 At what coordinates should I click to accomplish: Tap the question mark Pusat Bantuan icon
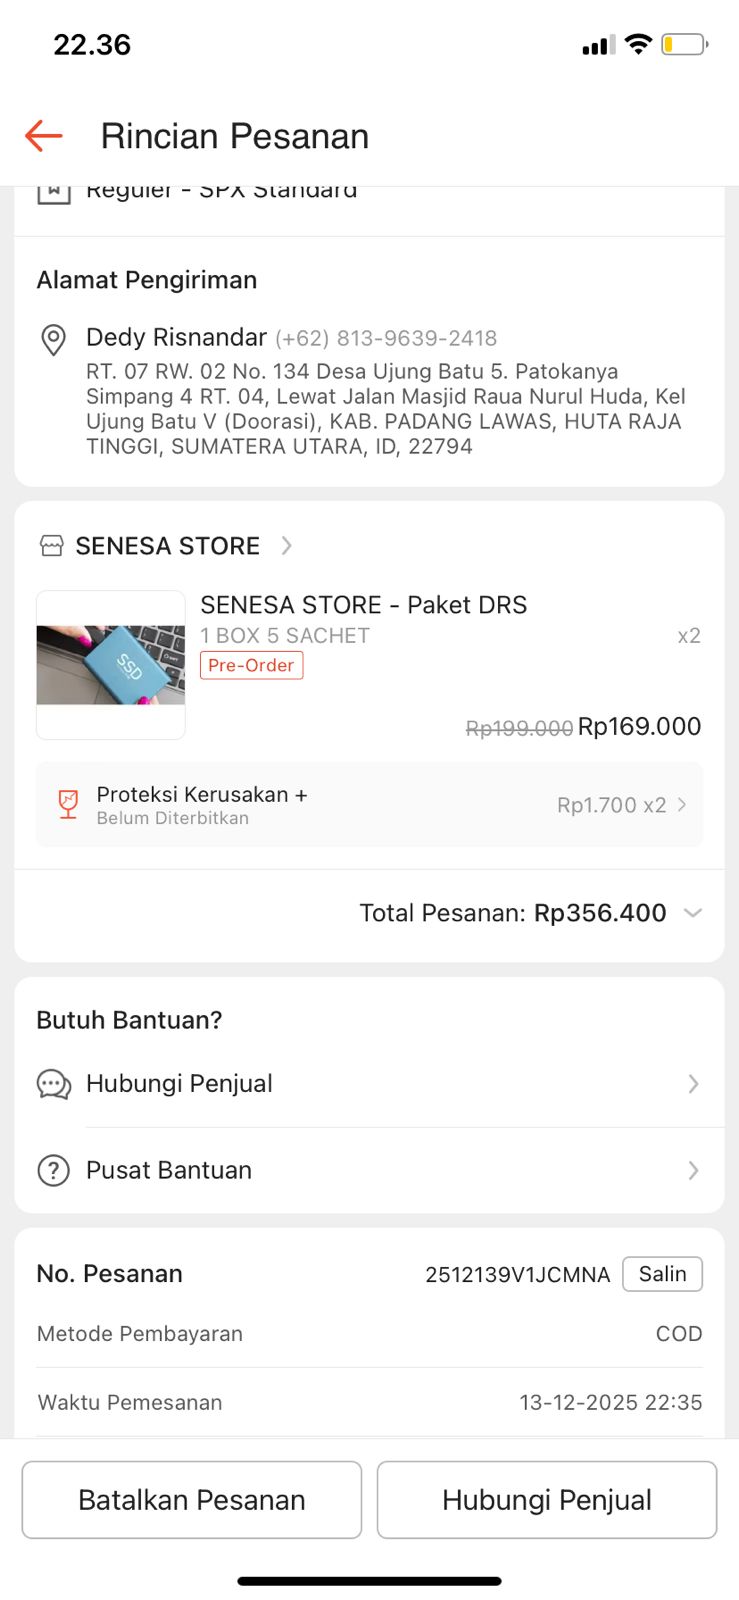[x=53, y=1170]
